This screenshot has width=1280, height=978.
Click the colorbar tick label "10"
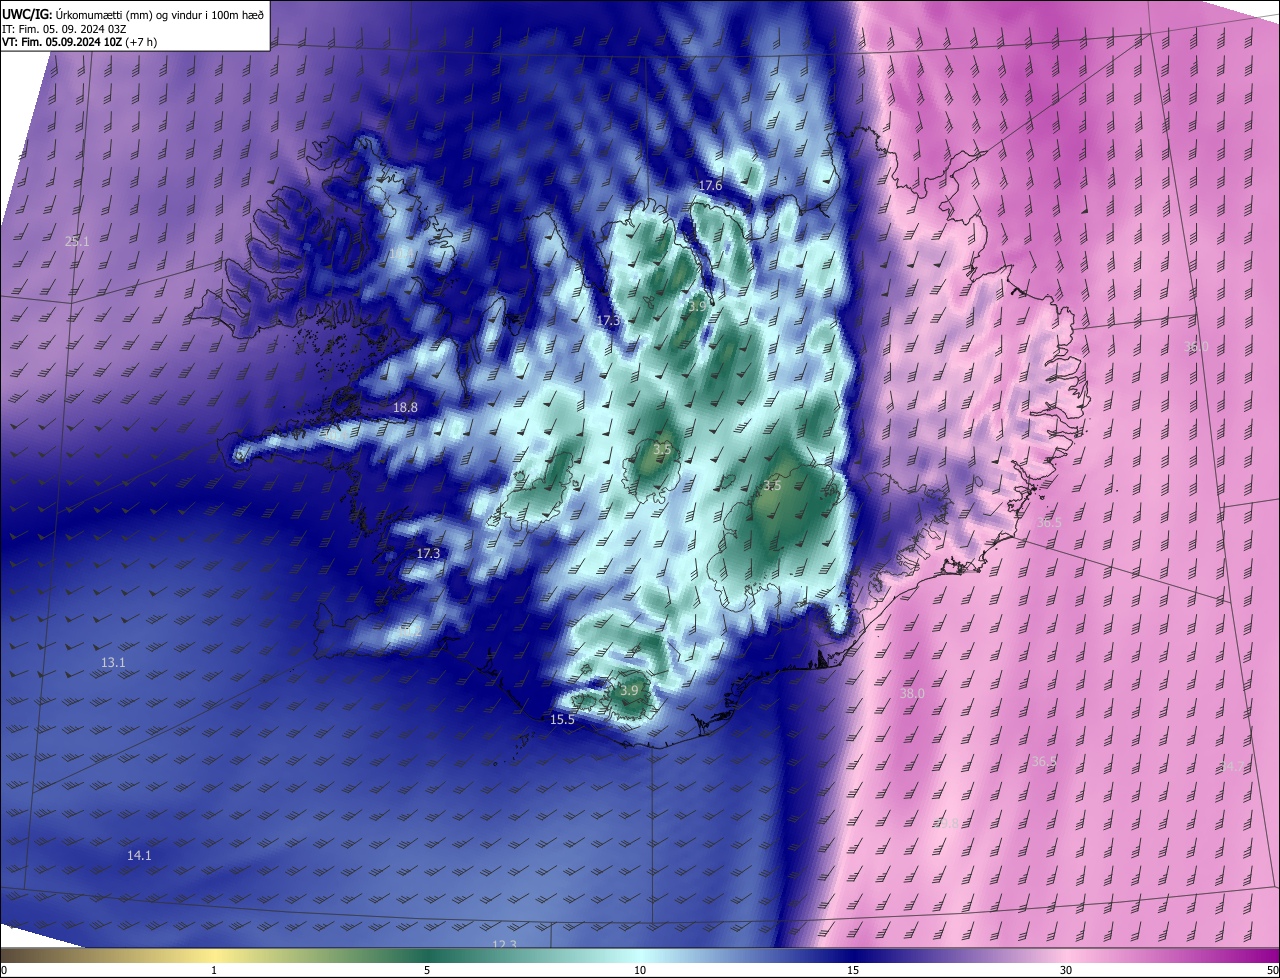click(x=640, y=971)
